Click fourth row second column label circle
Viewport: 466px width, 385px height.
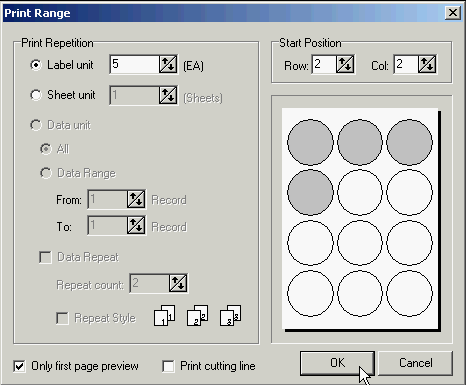[360, 293]
